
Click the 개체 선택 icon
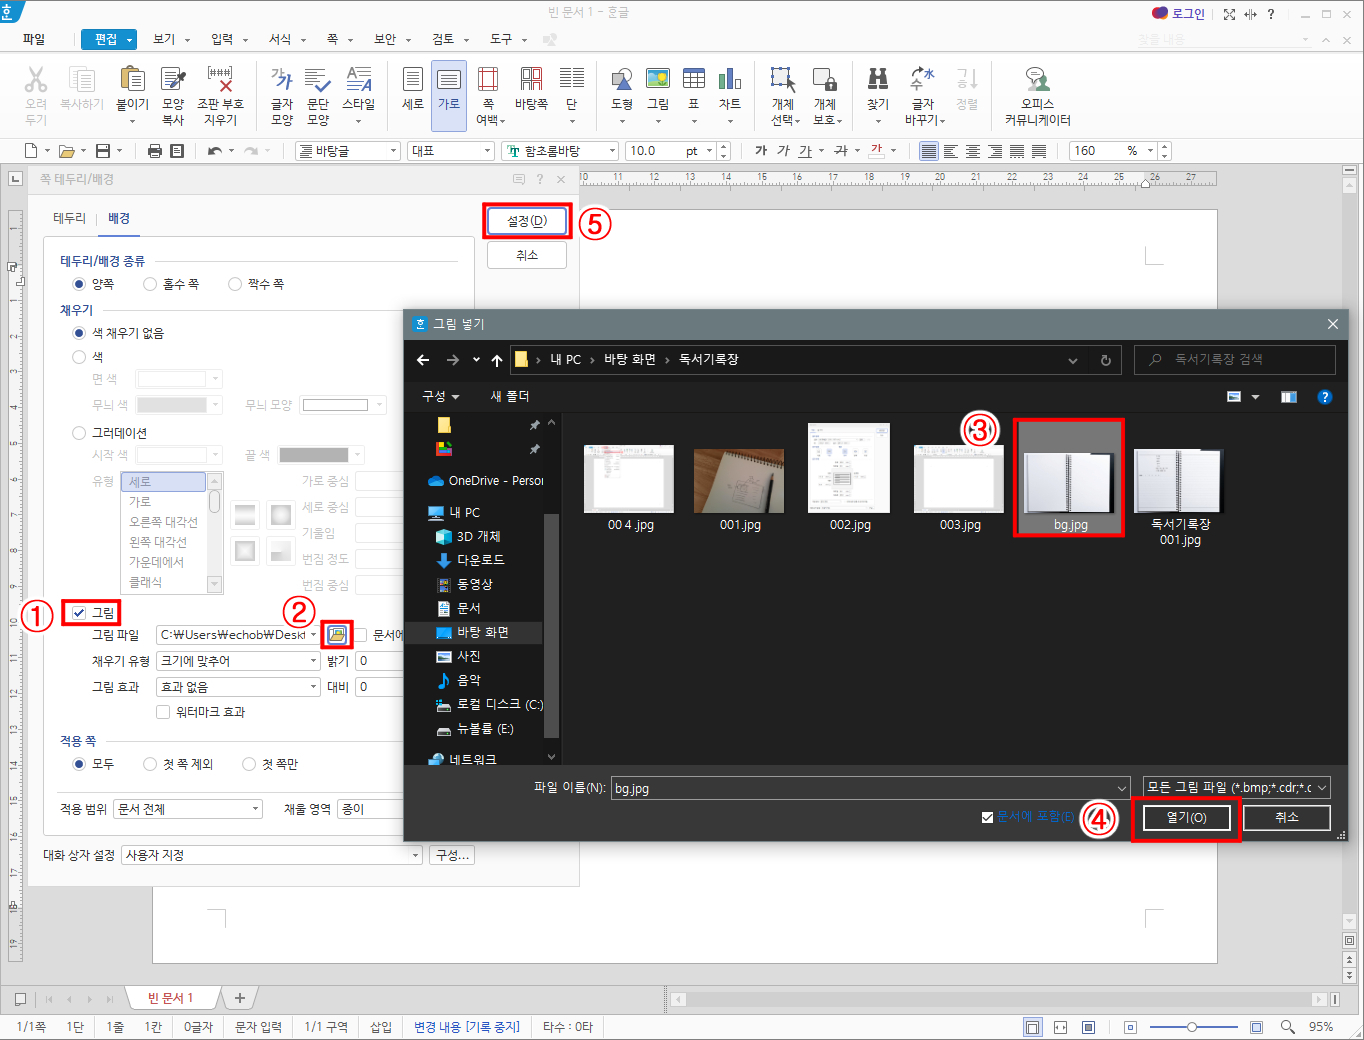783,80
